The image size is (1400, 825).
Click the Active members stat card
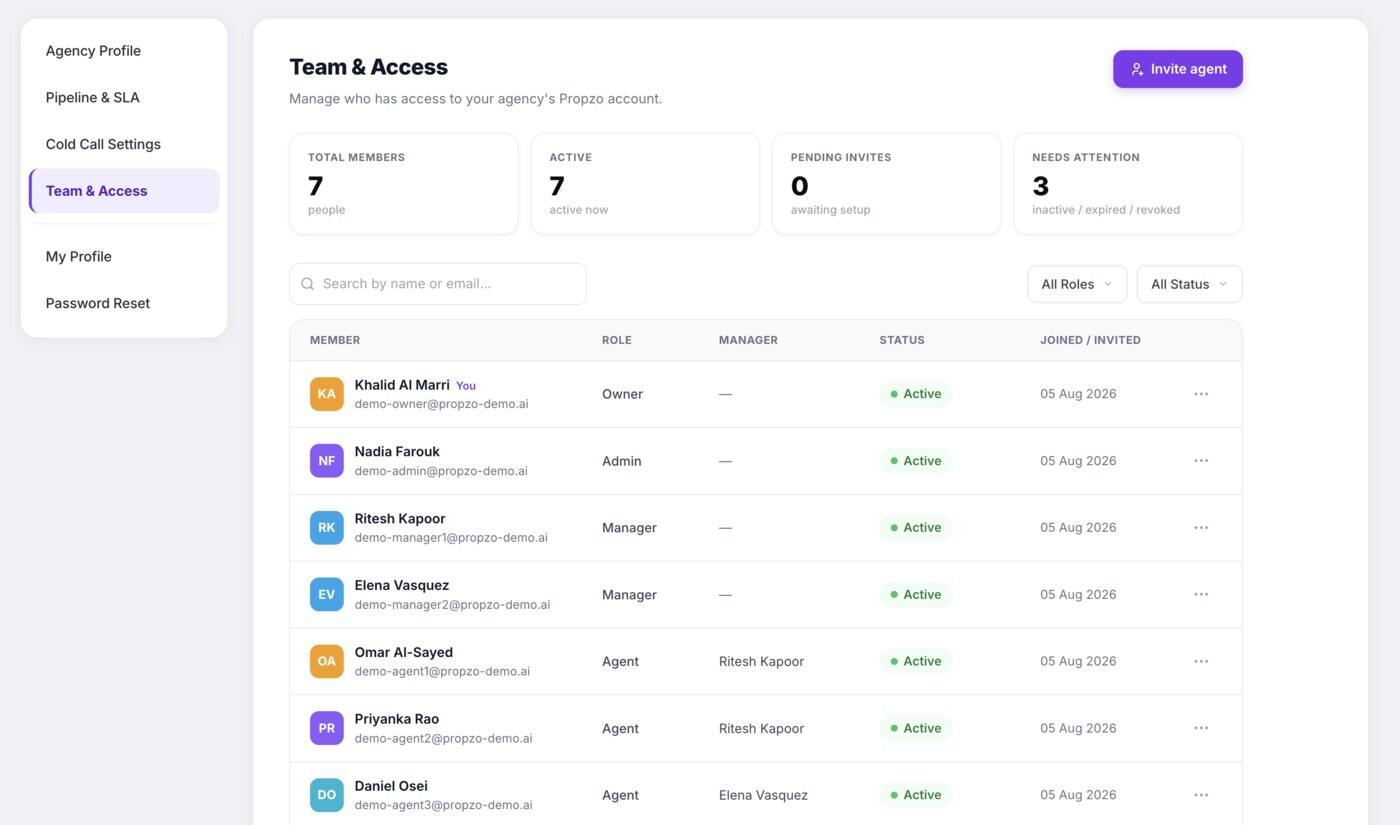tap(645, 184)
